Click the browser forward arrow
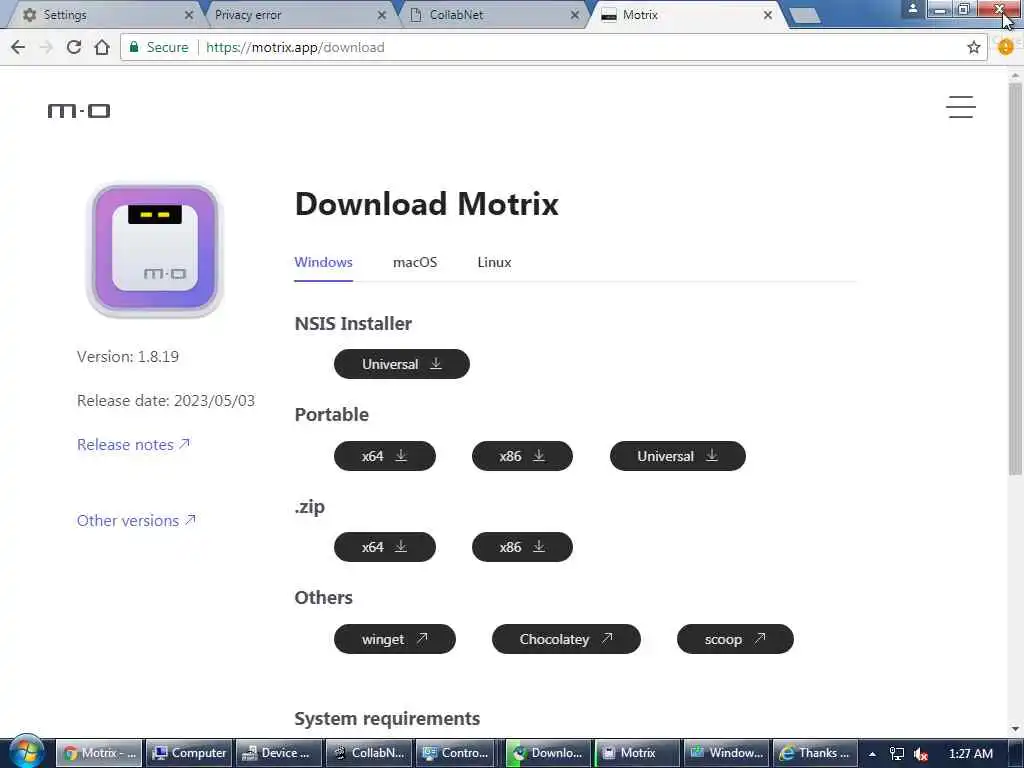This screenshot has width=1024, height=768. [46, 47]
